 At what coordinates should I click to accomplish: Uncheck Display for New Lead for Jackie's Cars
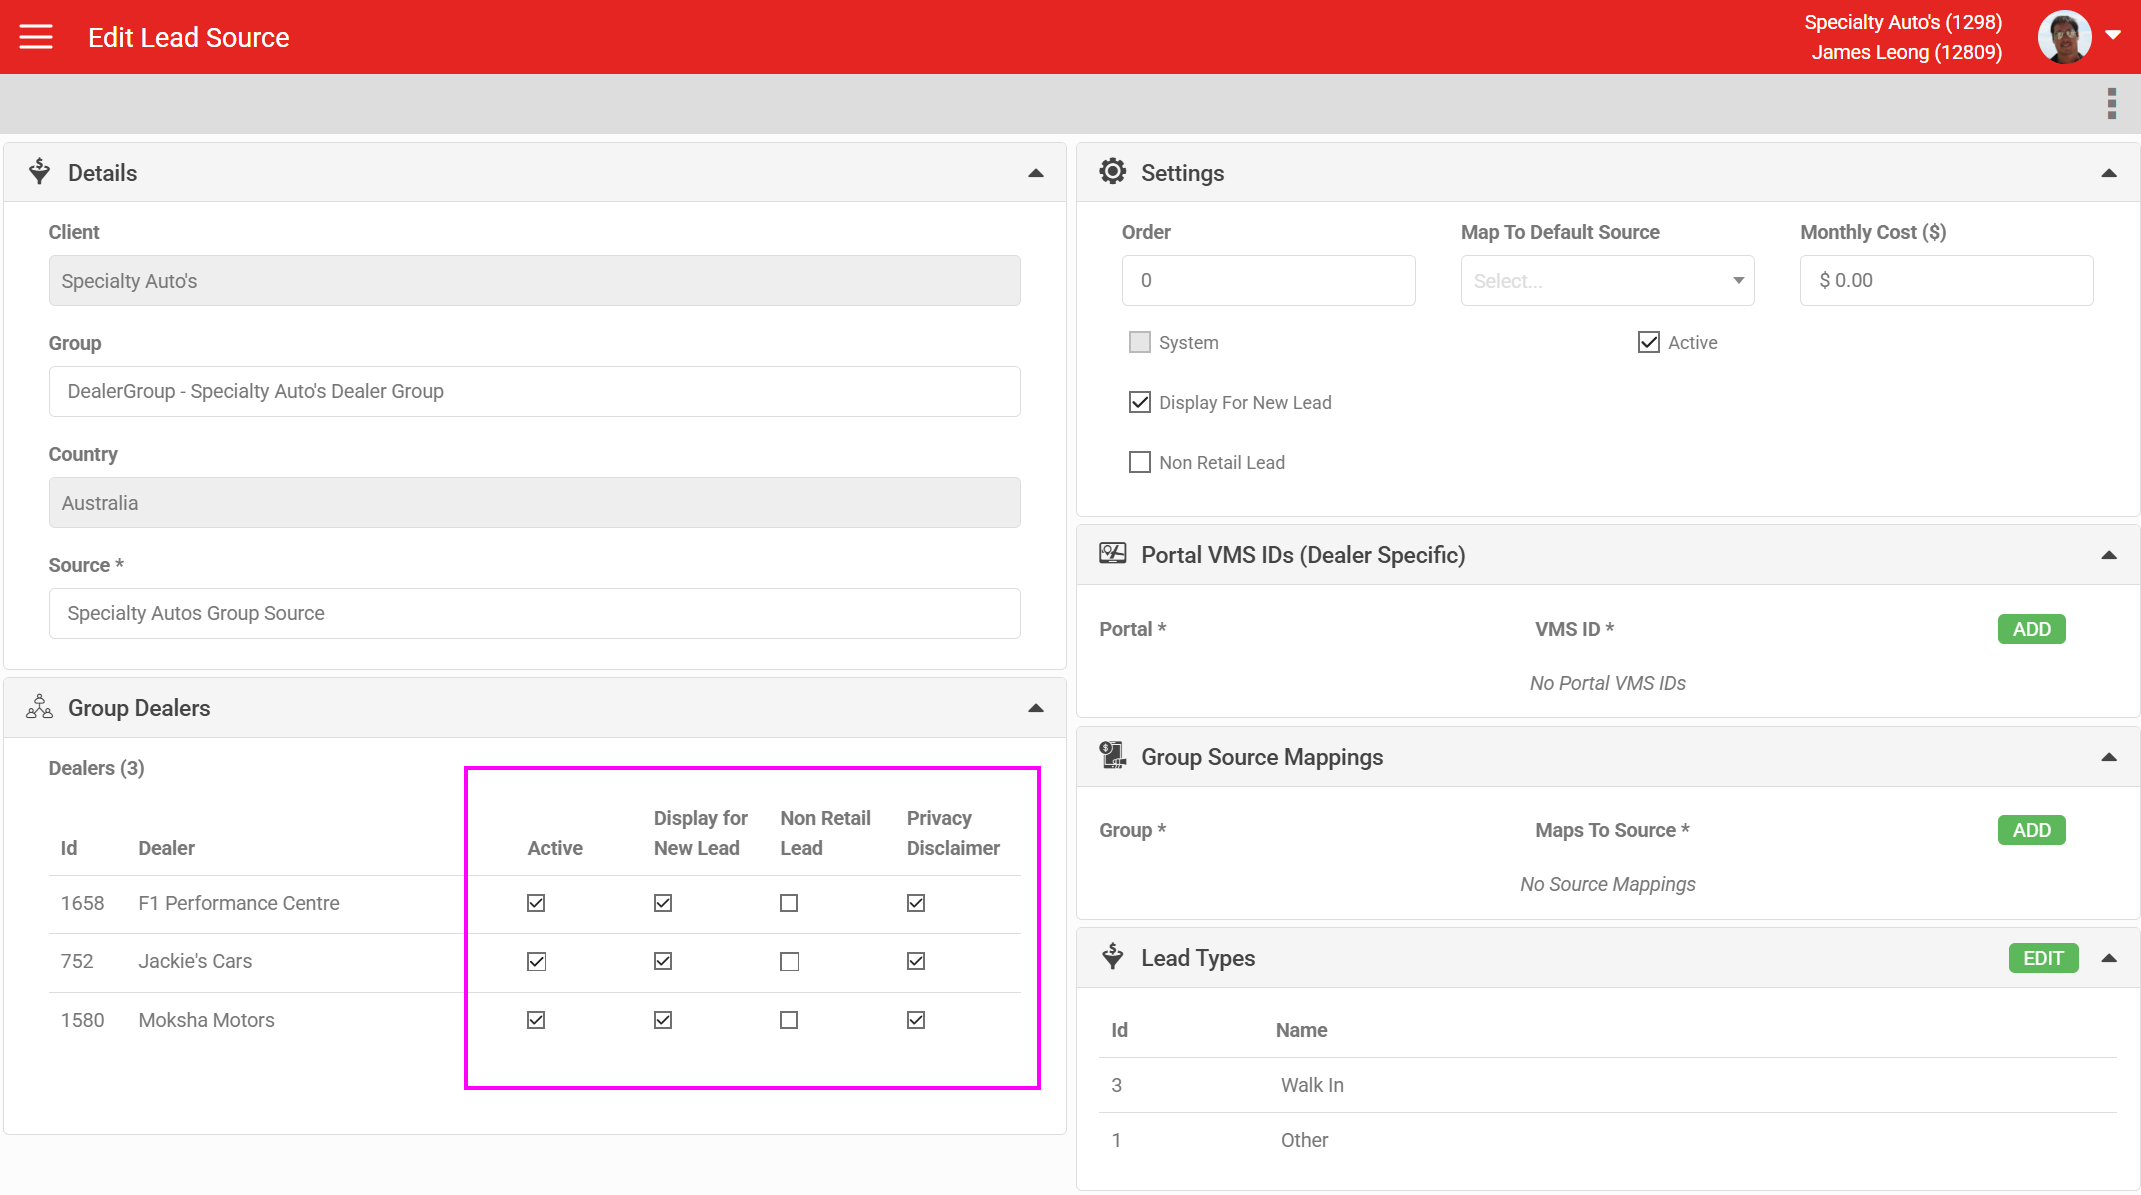pos(663,961)
